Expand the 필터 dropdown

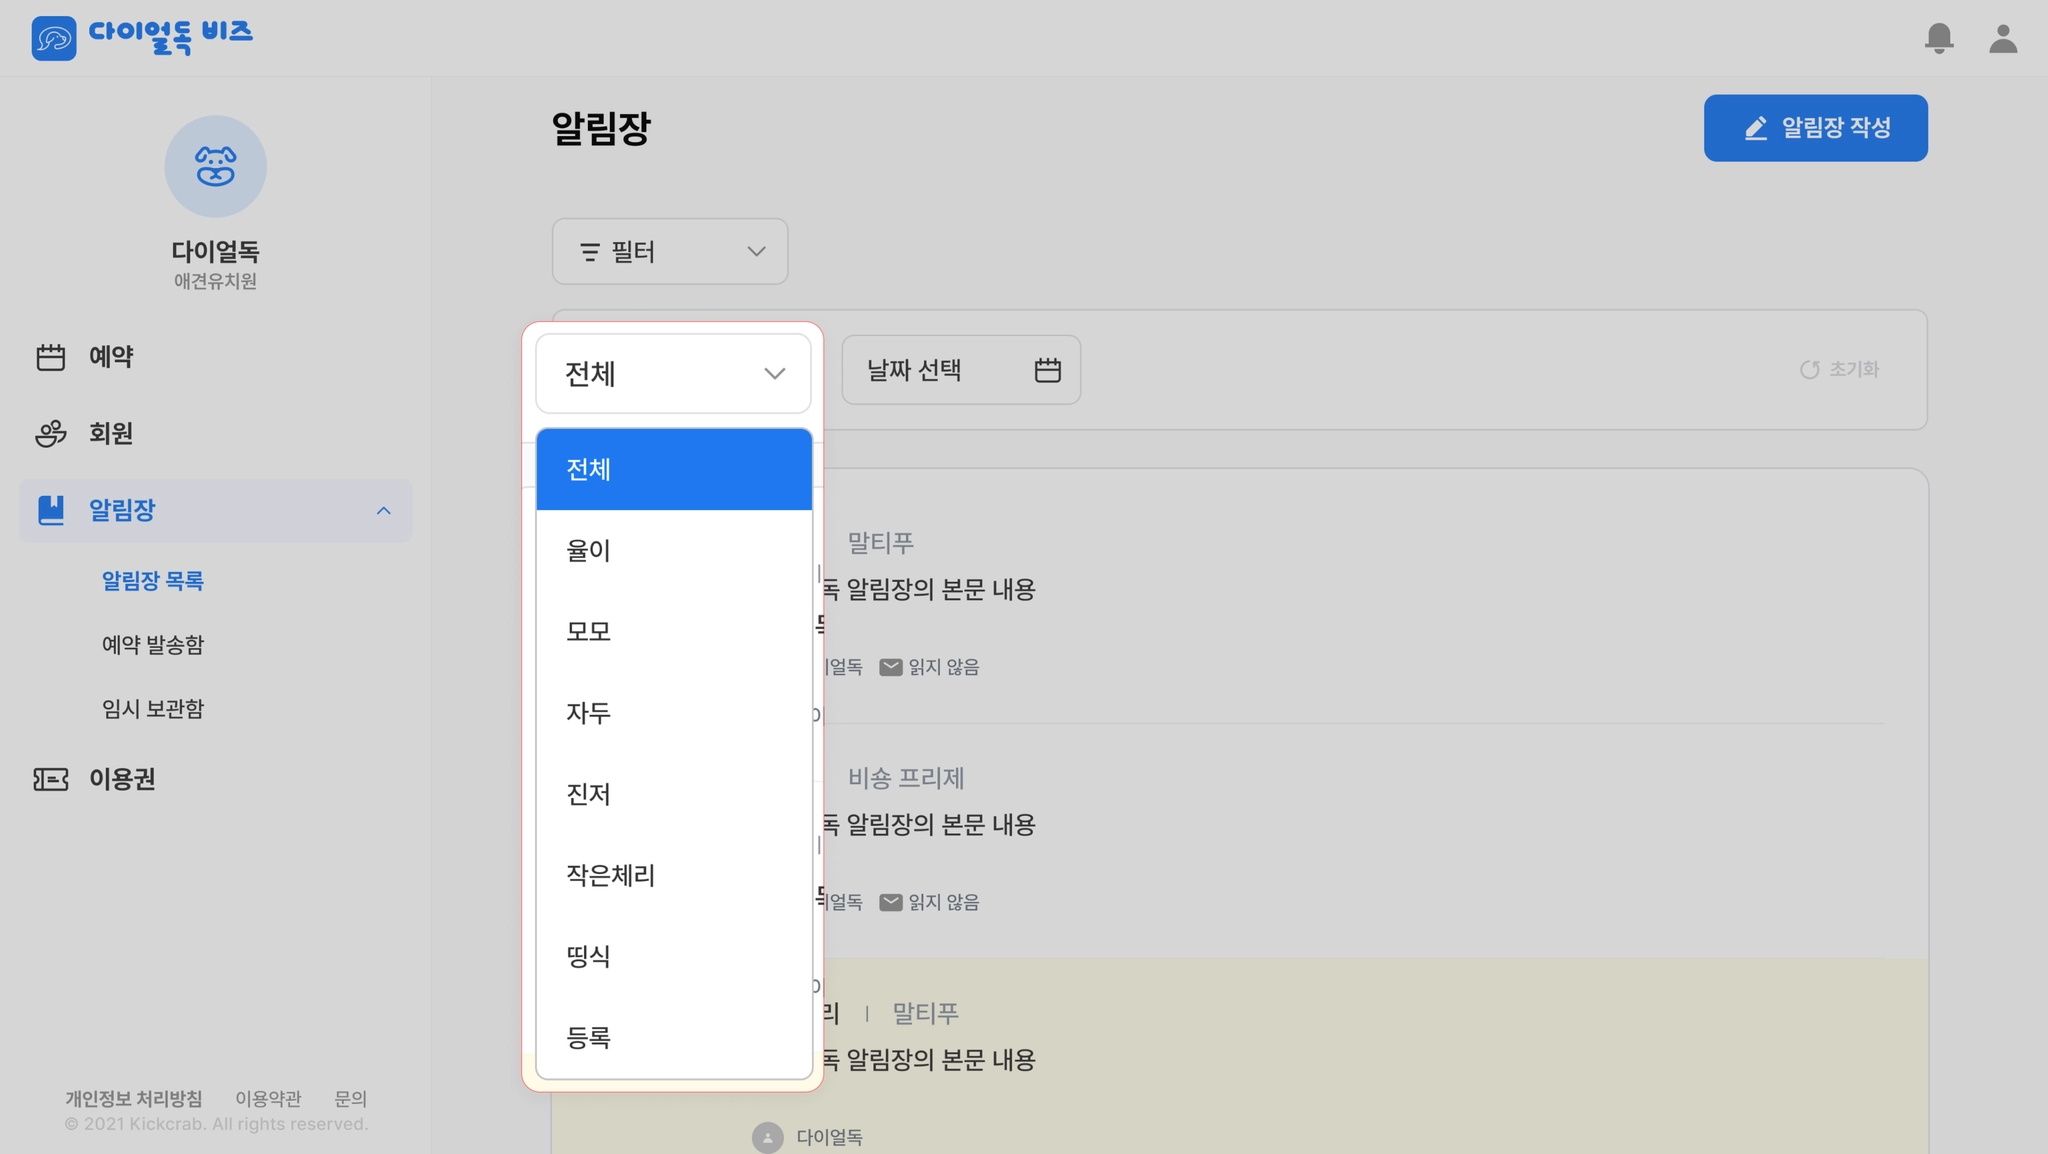pyautogui.click(x=670, y=251)
